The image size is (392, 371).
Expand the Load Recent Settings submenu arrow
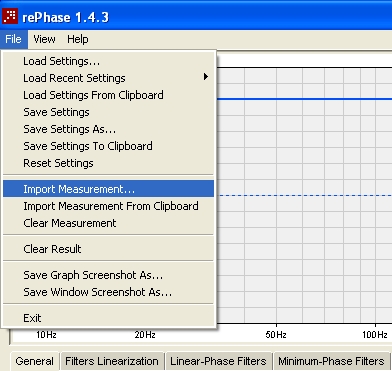(206, 77)
